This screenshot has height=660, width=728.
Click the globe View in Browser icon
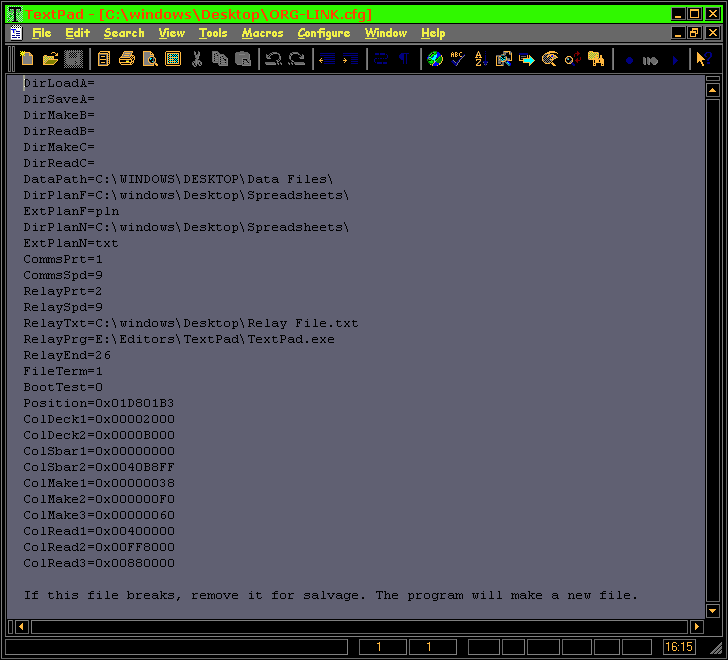click(435, 59)
